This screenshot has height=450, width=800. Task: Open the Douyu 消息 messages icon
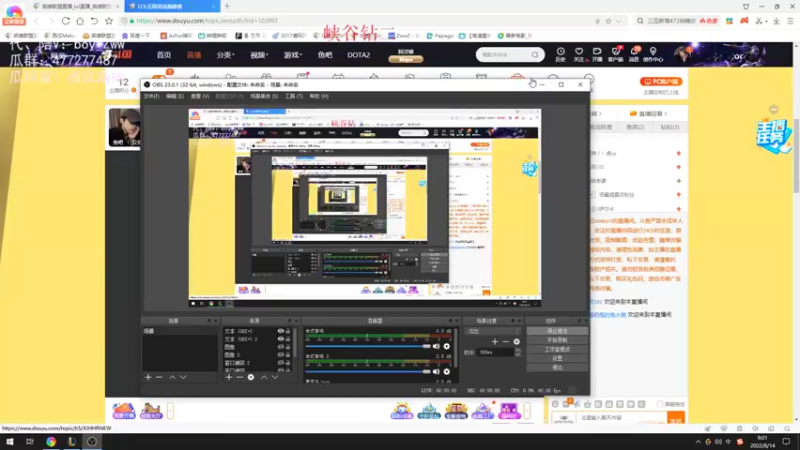pyautogui.click(x=634, y=54)
